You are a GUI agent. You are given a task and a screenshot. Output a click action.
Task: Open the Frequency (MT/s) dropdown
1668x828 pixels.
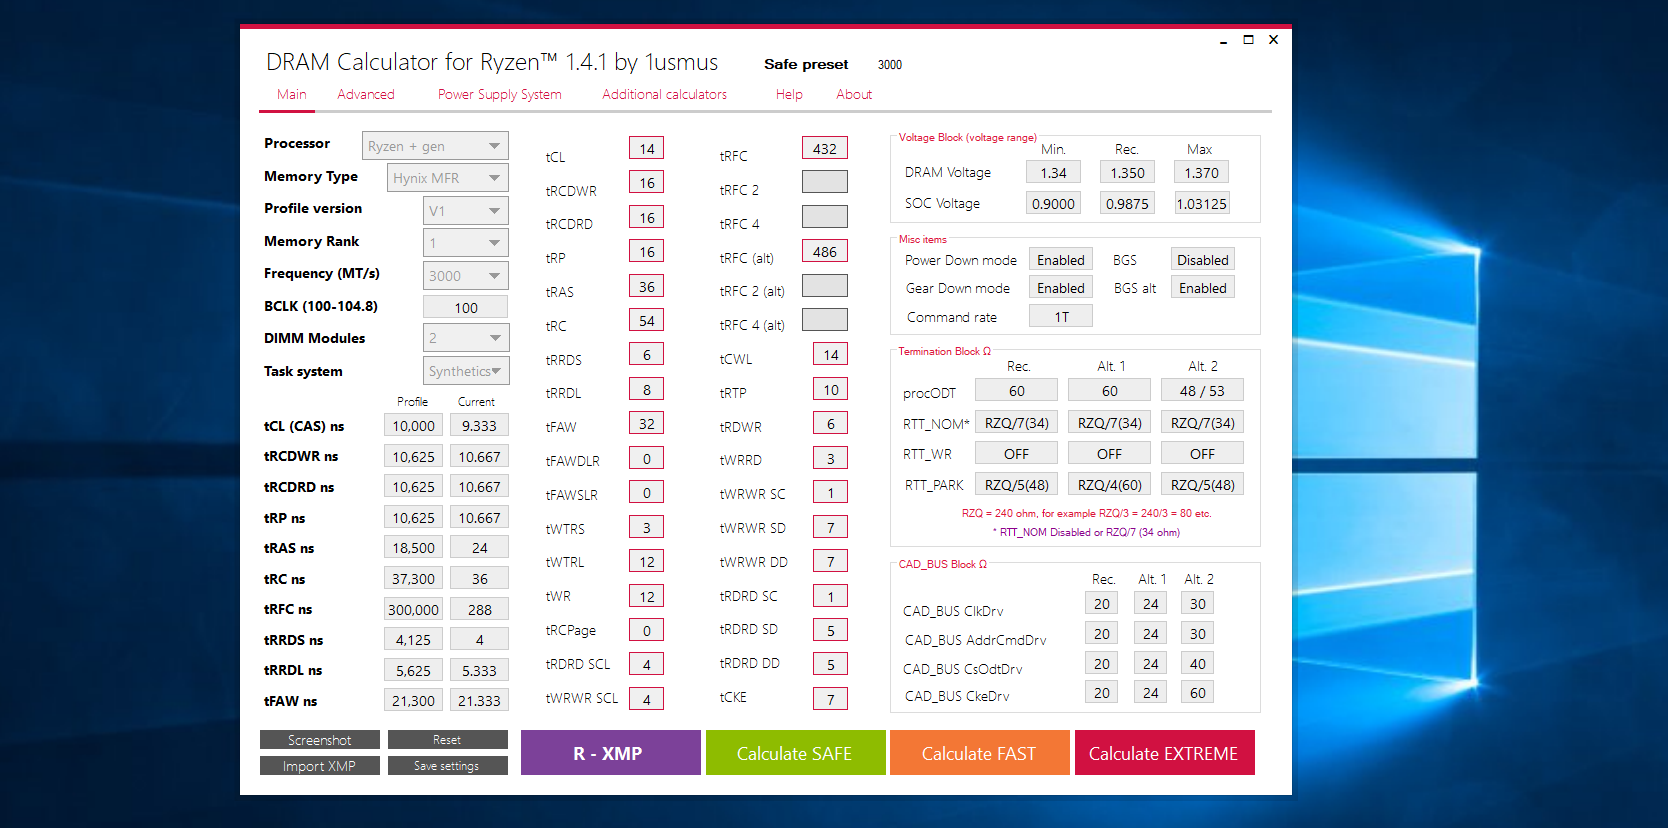tap(466, 276)
